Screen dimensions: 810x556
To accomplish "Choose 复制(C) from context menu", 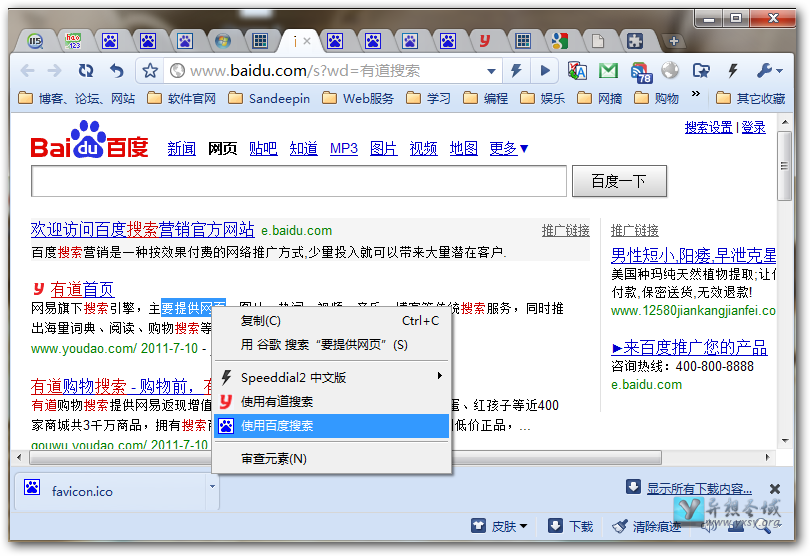I will point(261,321).
